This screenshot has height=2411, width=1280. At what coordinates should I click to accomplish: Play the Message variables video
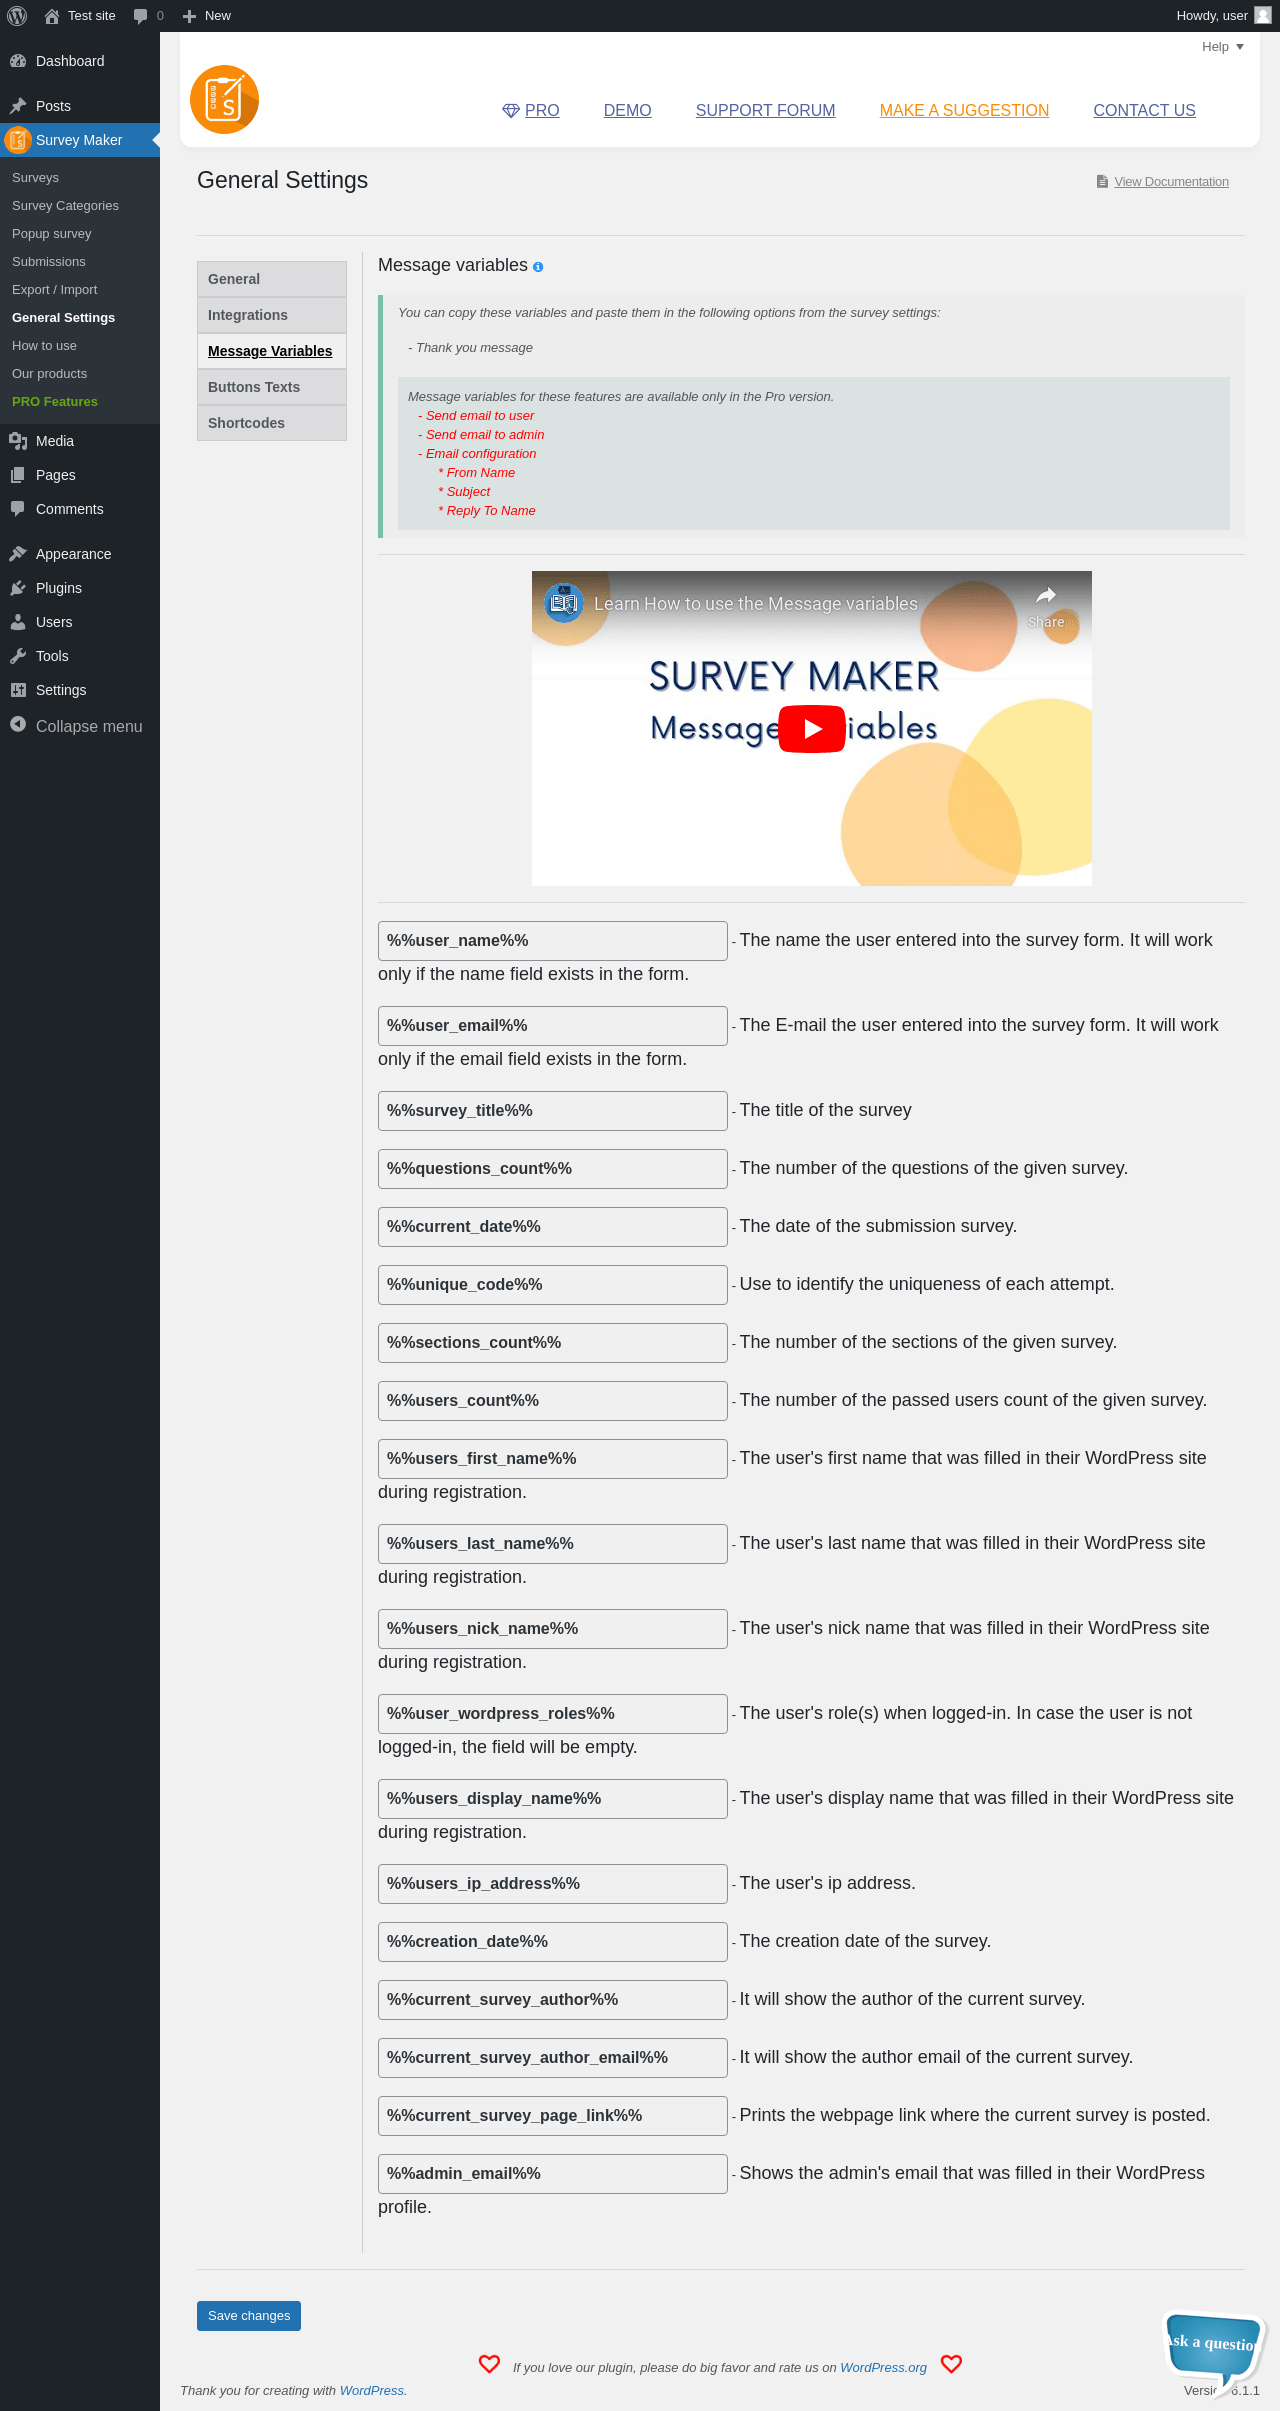point(811,729)
